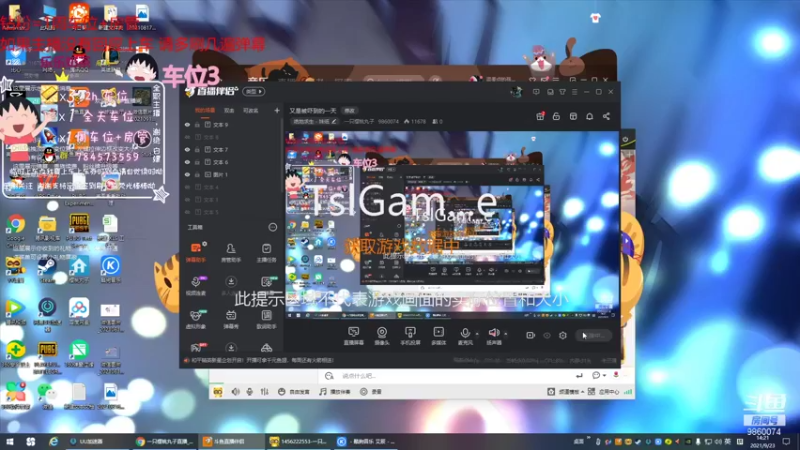Image resolution: width=800 pixels, height=450 pixels.
Task: Expand microphone volume arrow
Action: click(477, 334)
